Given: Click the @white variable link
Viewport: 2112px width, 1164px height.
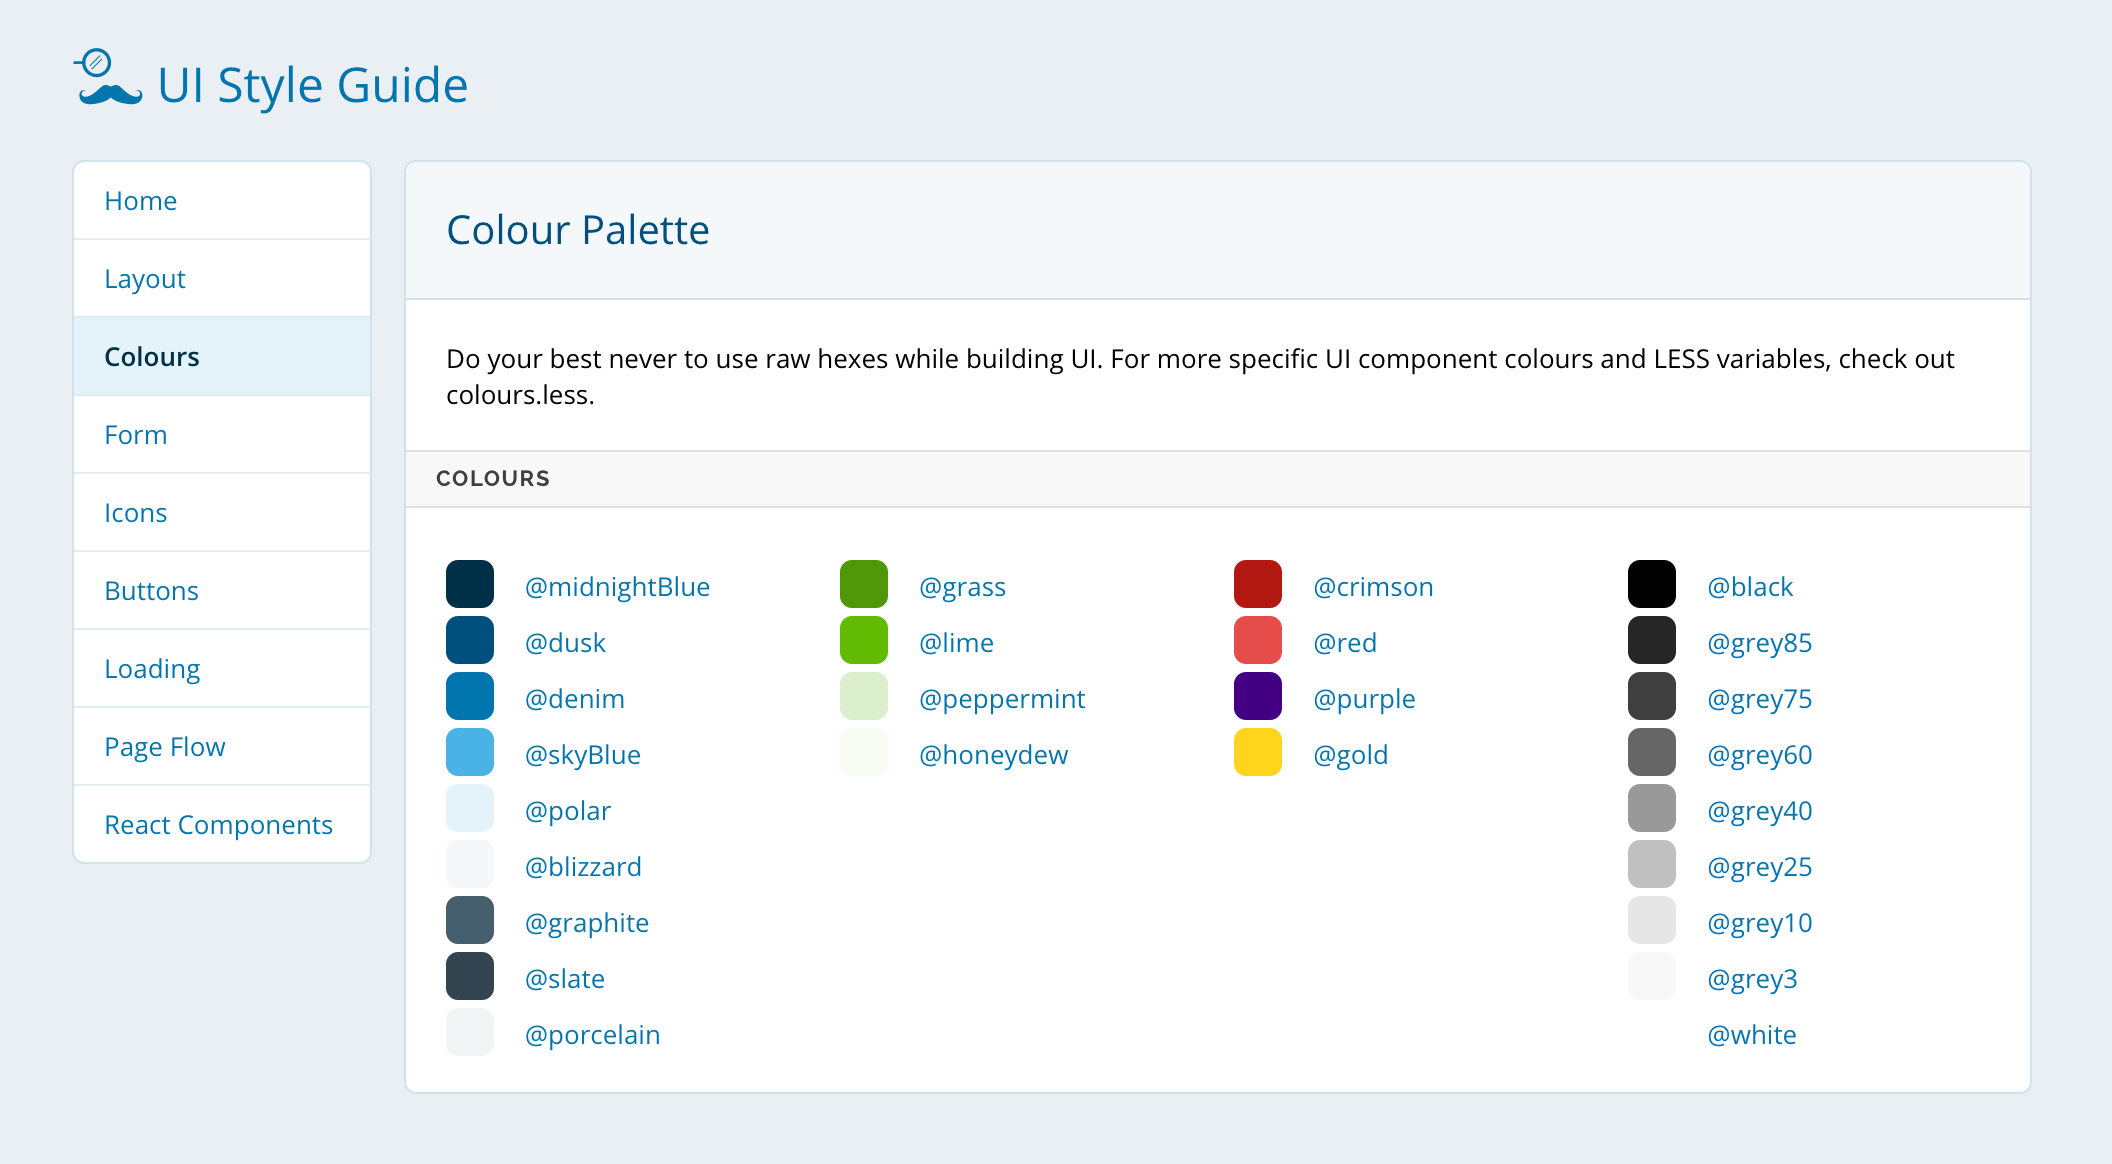Looking at the screenshot, I should 1753,1034.
